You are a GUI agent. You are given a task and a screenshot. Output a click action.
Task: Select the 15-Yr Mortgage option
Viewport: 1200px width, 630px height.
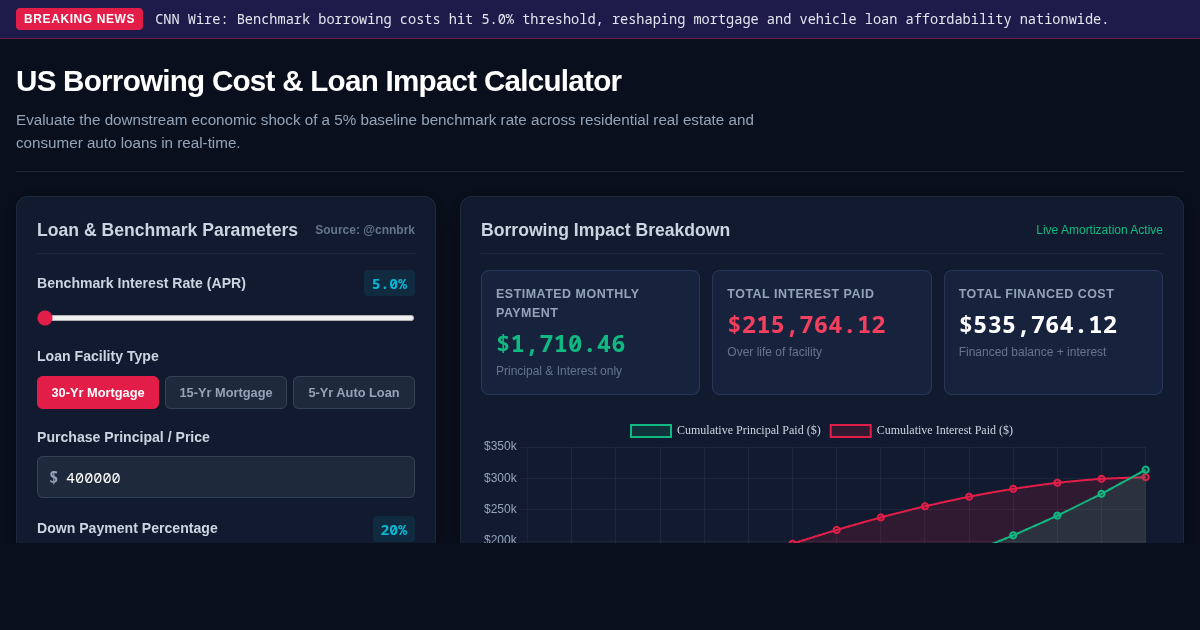click(x=226, y=392)
